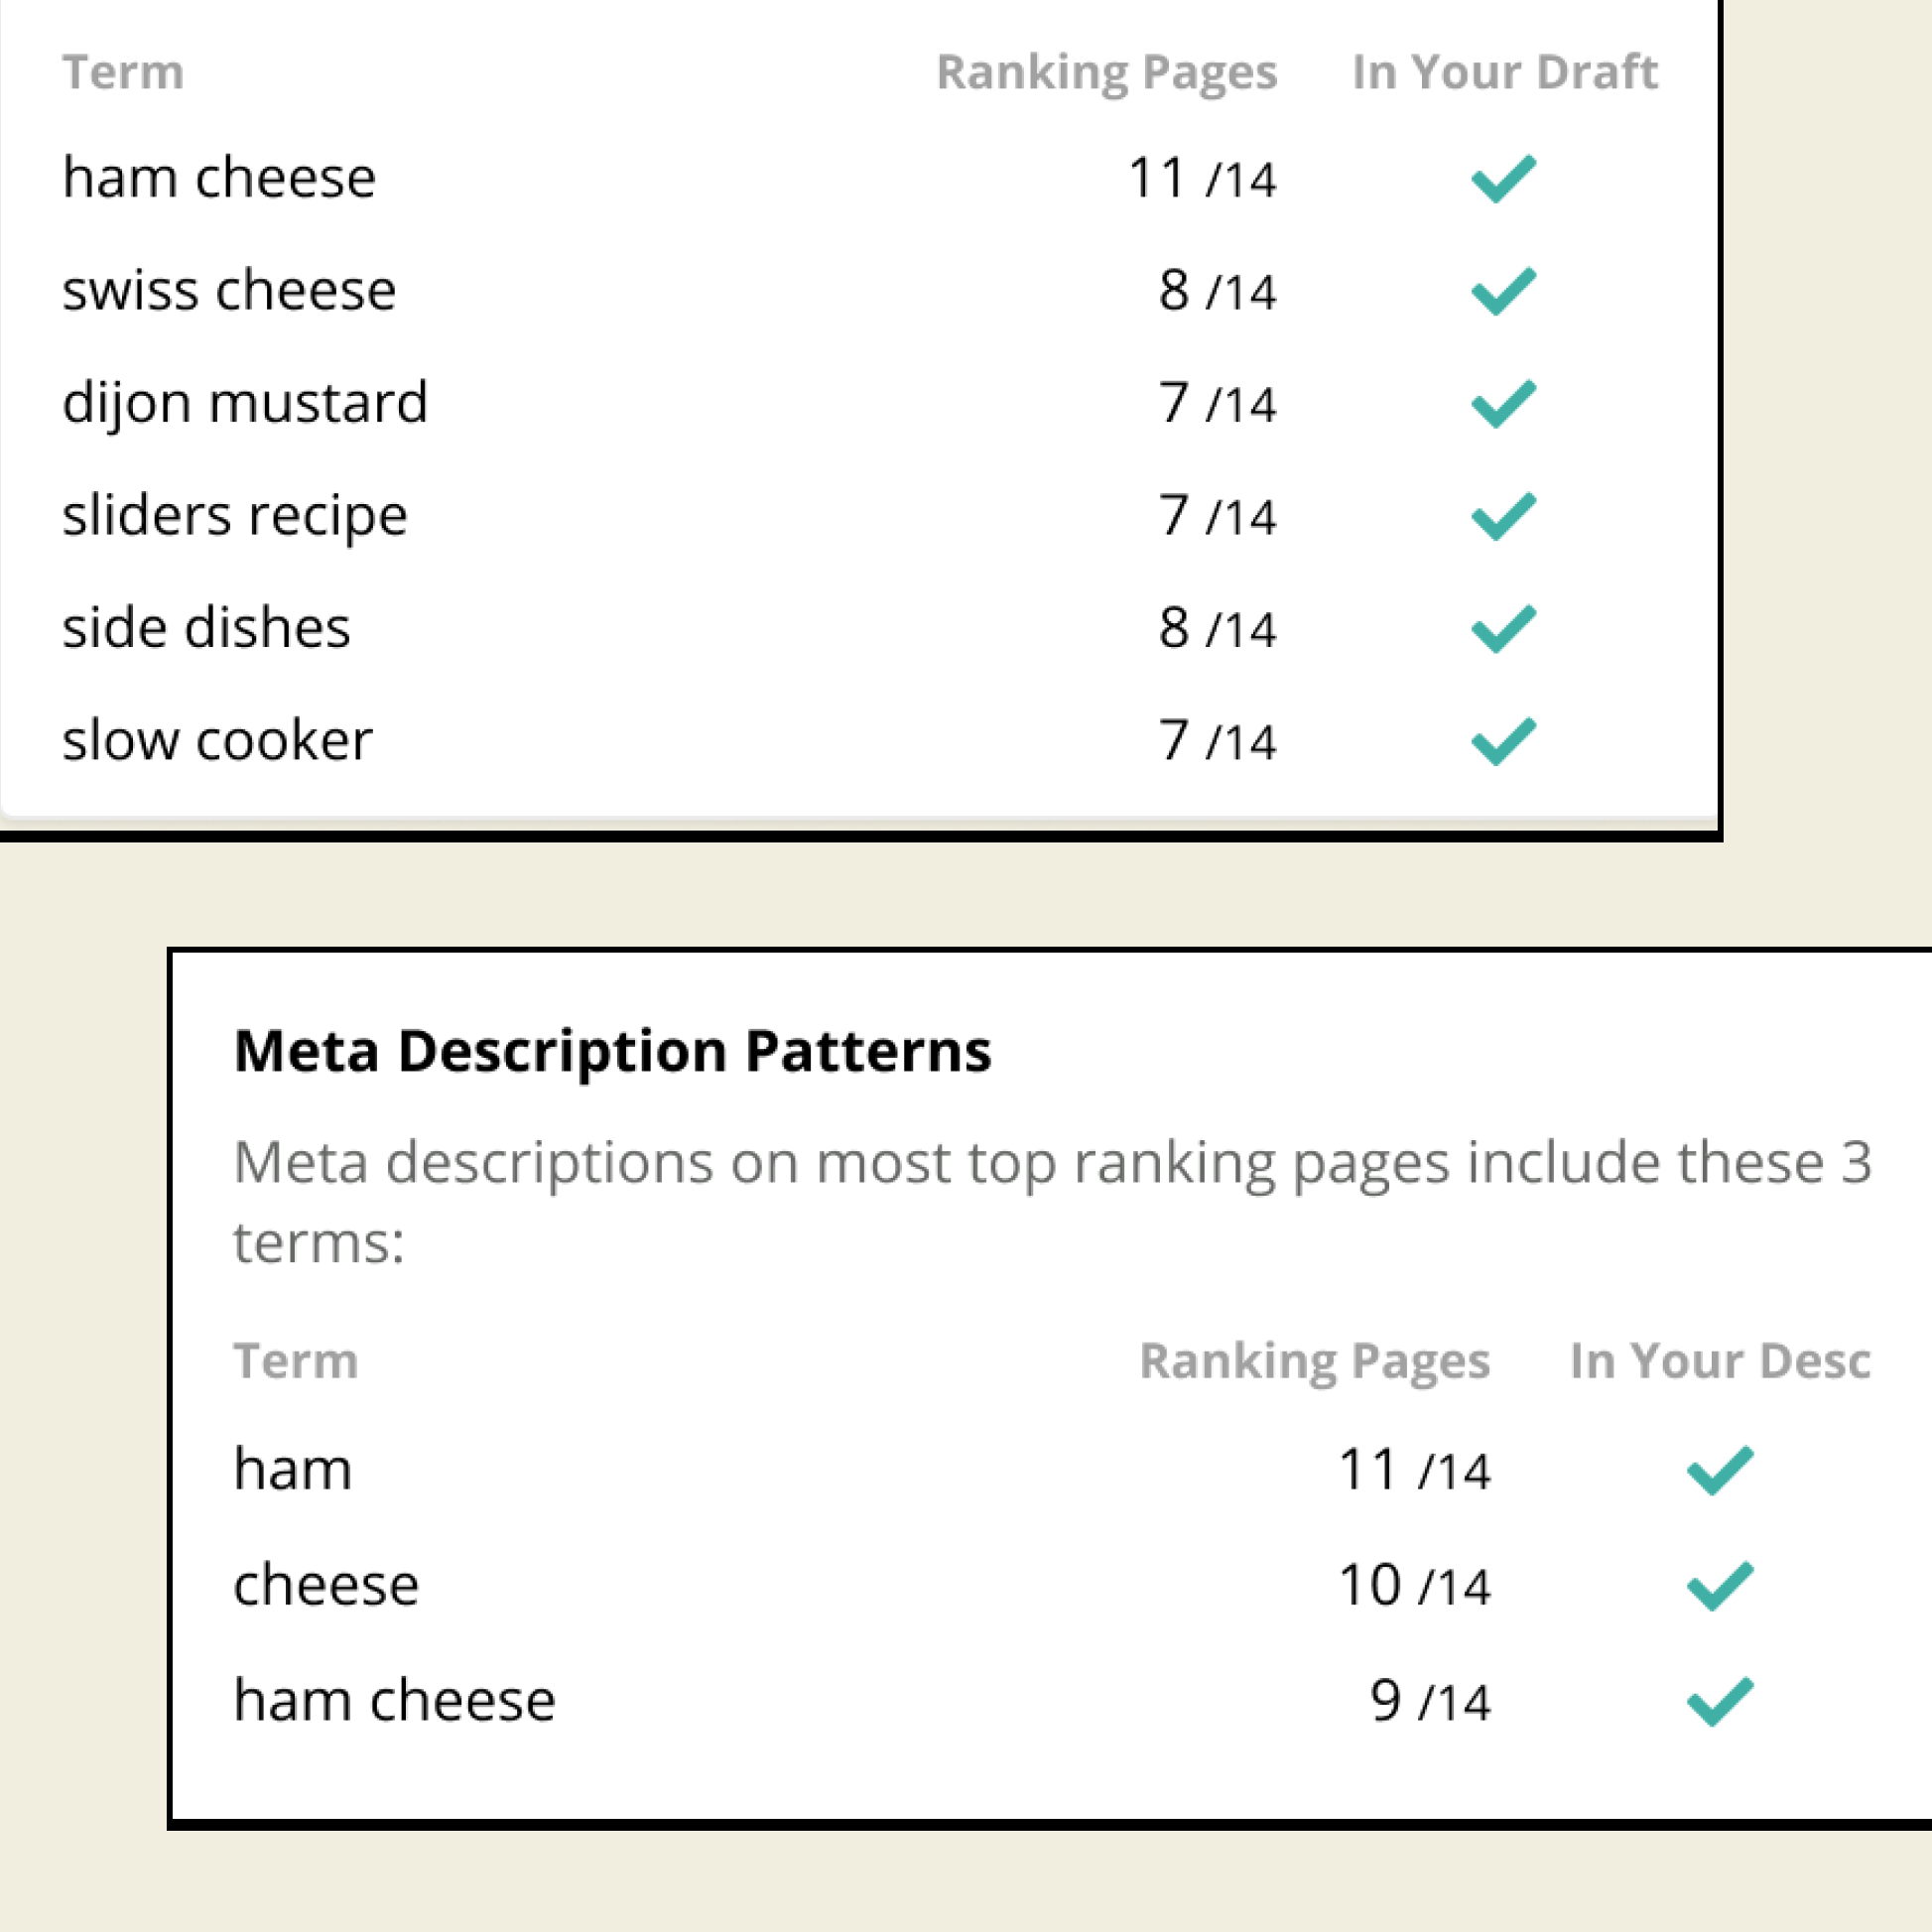Click the '10 /14' ranking pages value
This screenshot has height=1932, width=1932.
[x=1414, y=1586]
